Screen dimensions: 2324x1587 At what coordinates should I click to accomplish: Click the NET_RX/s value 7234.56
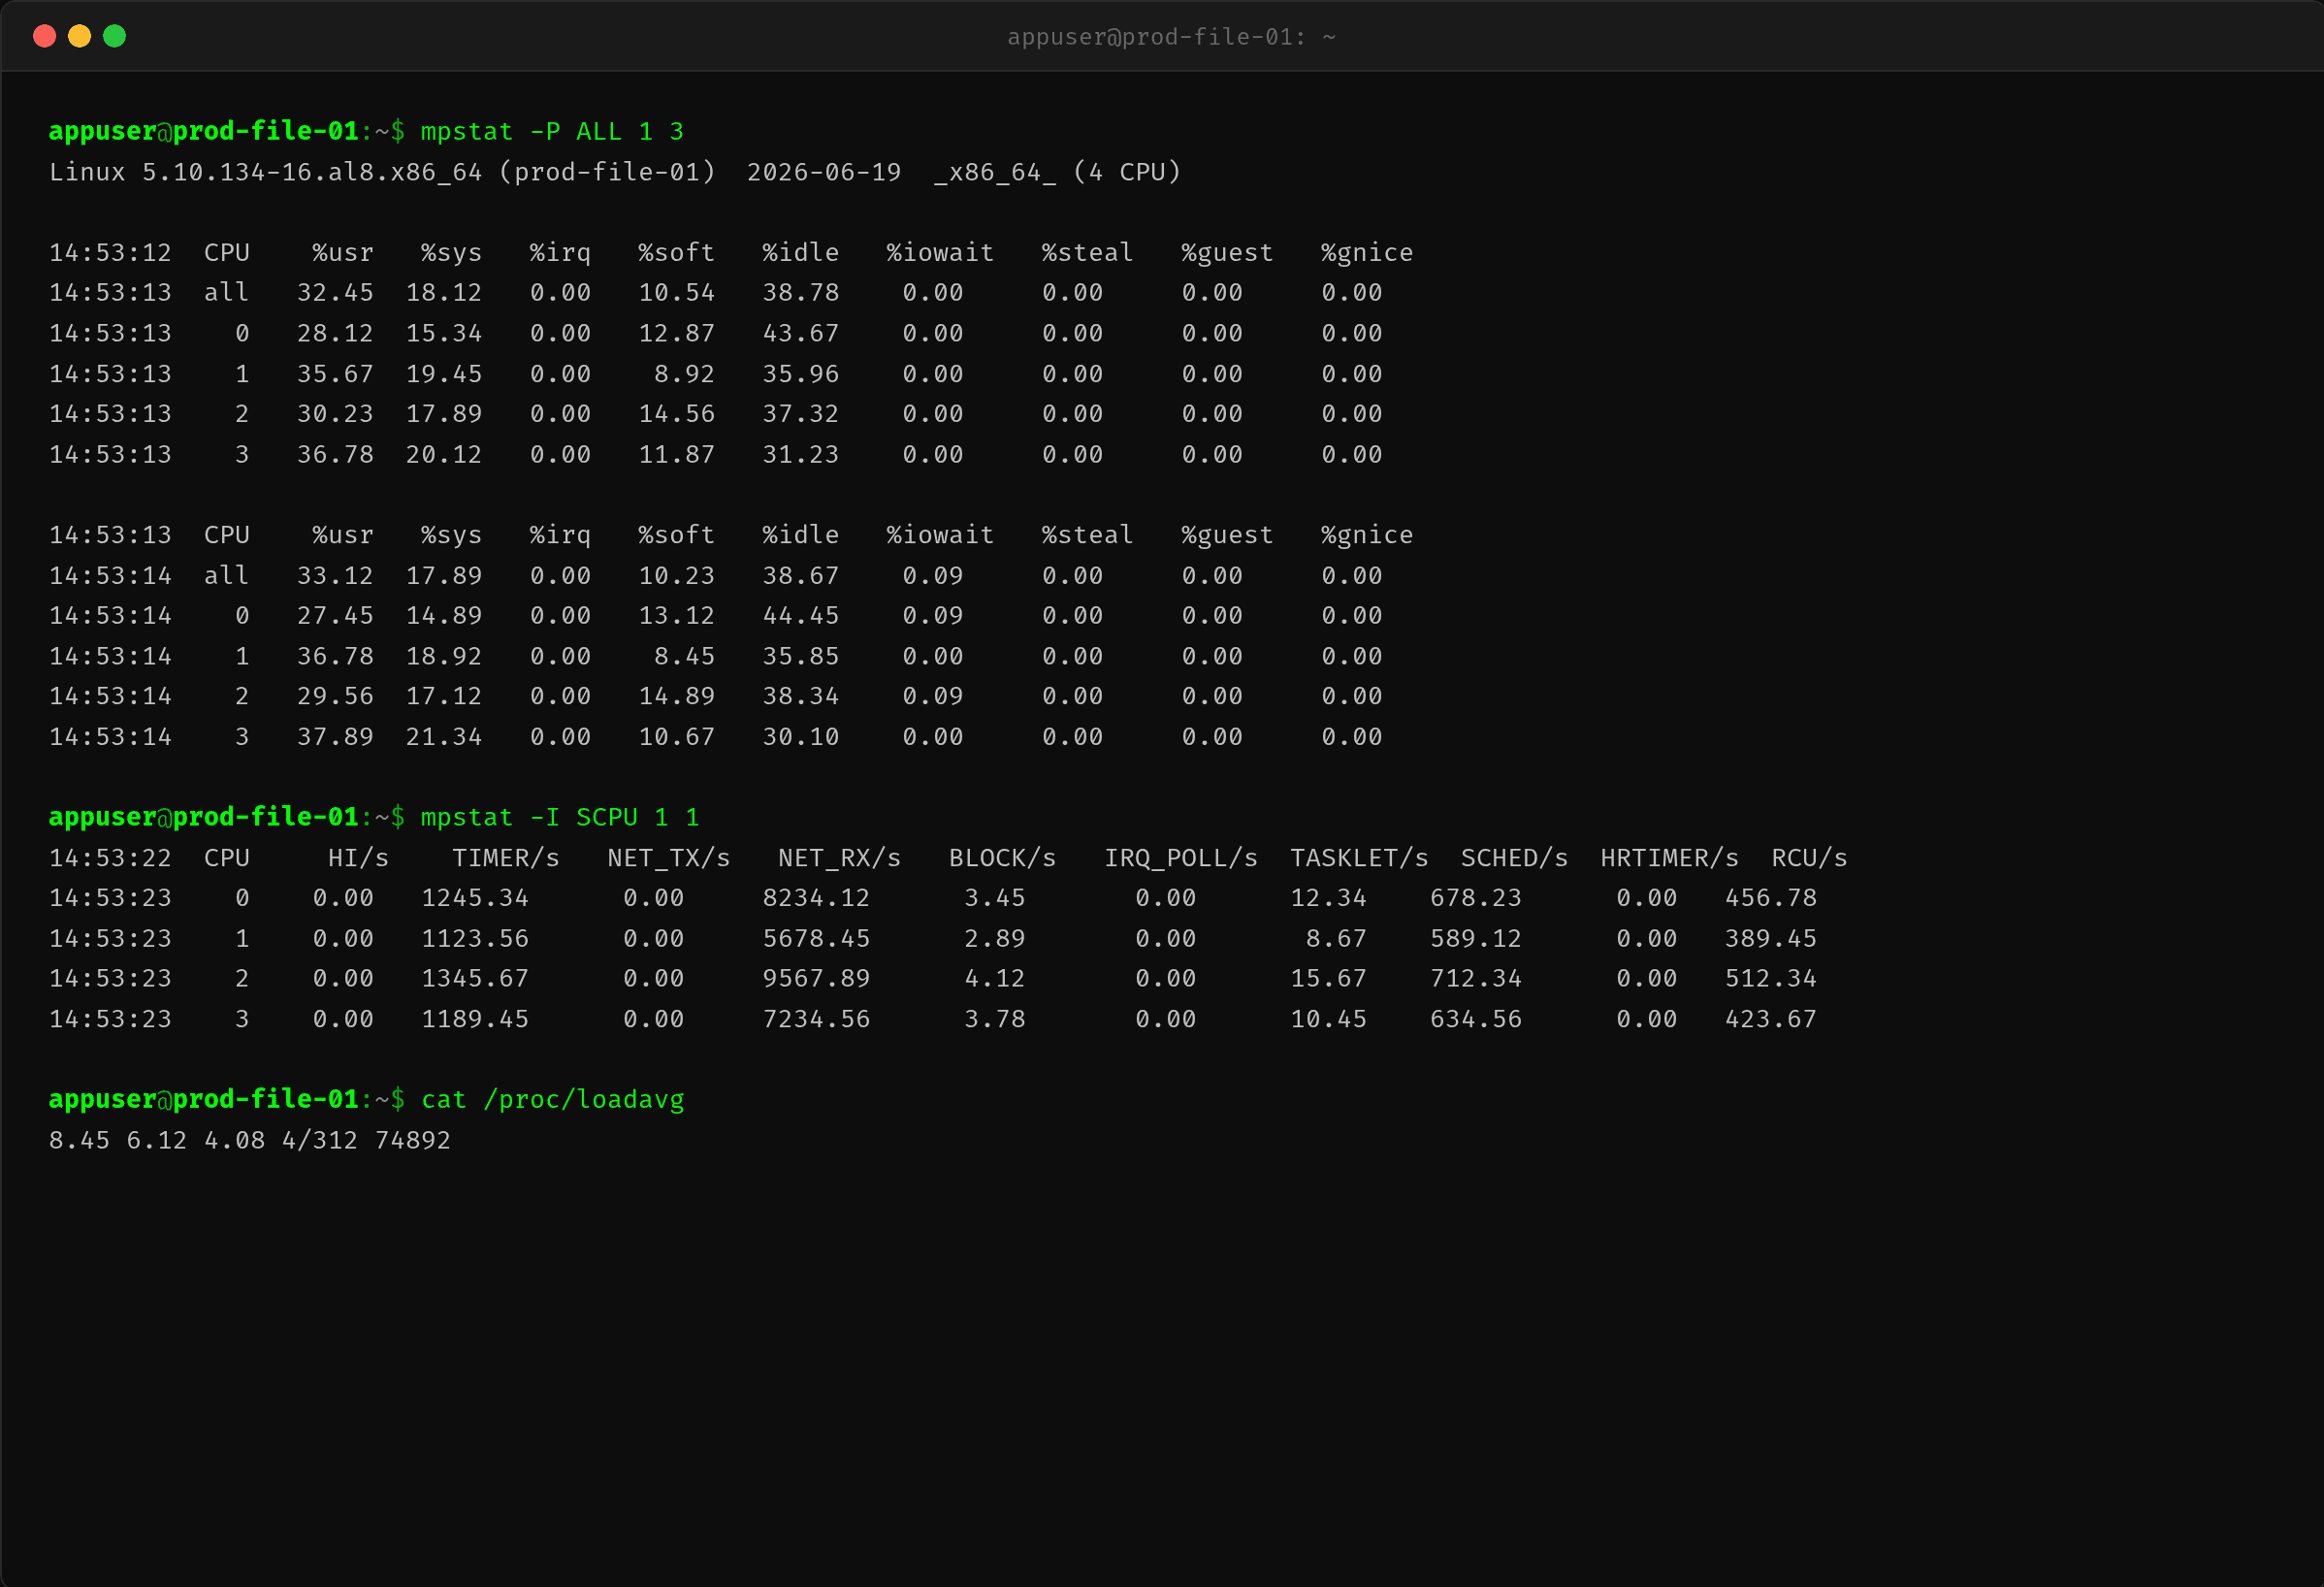[815, 1019]
